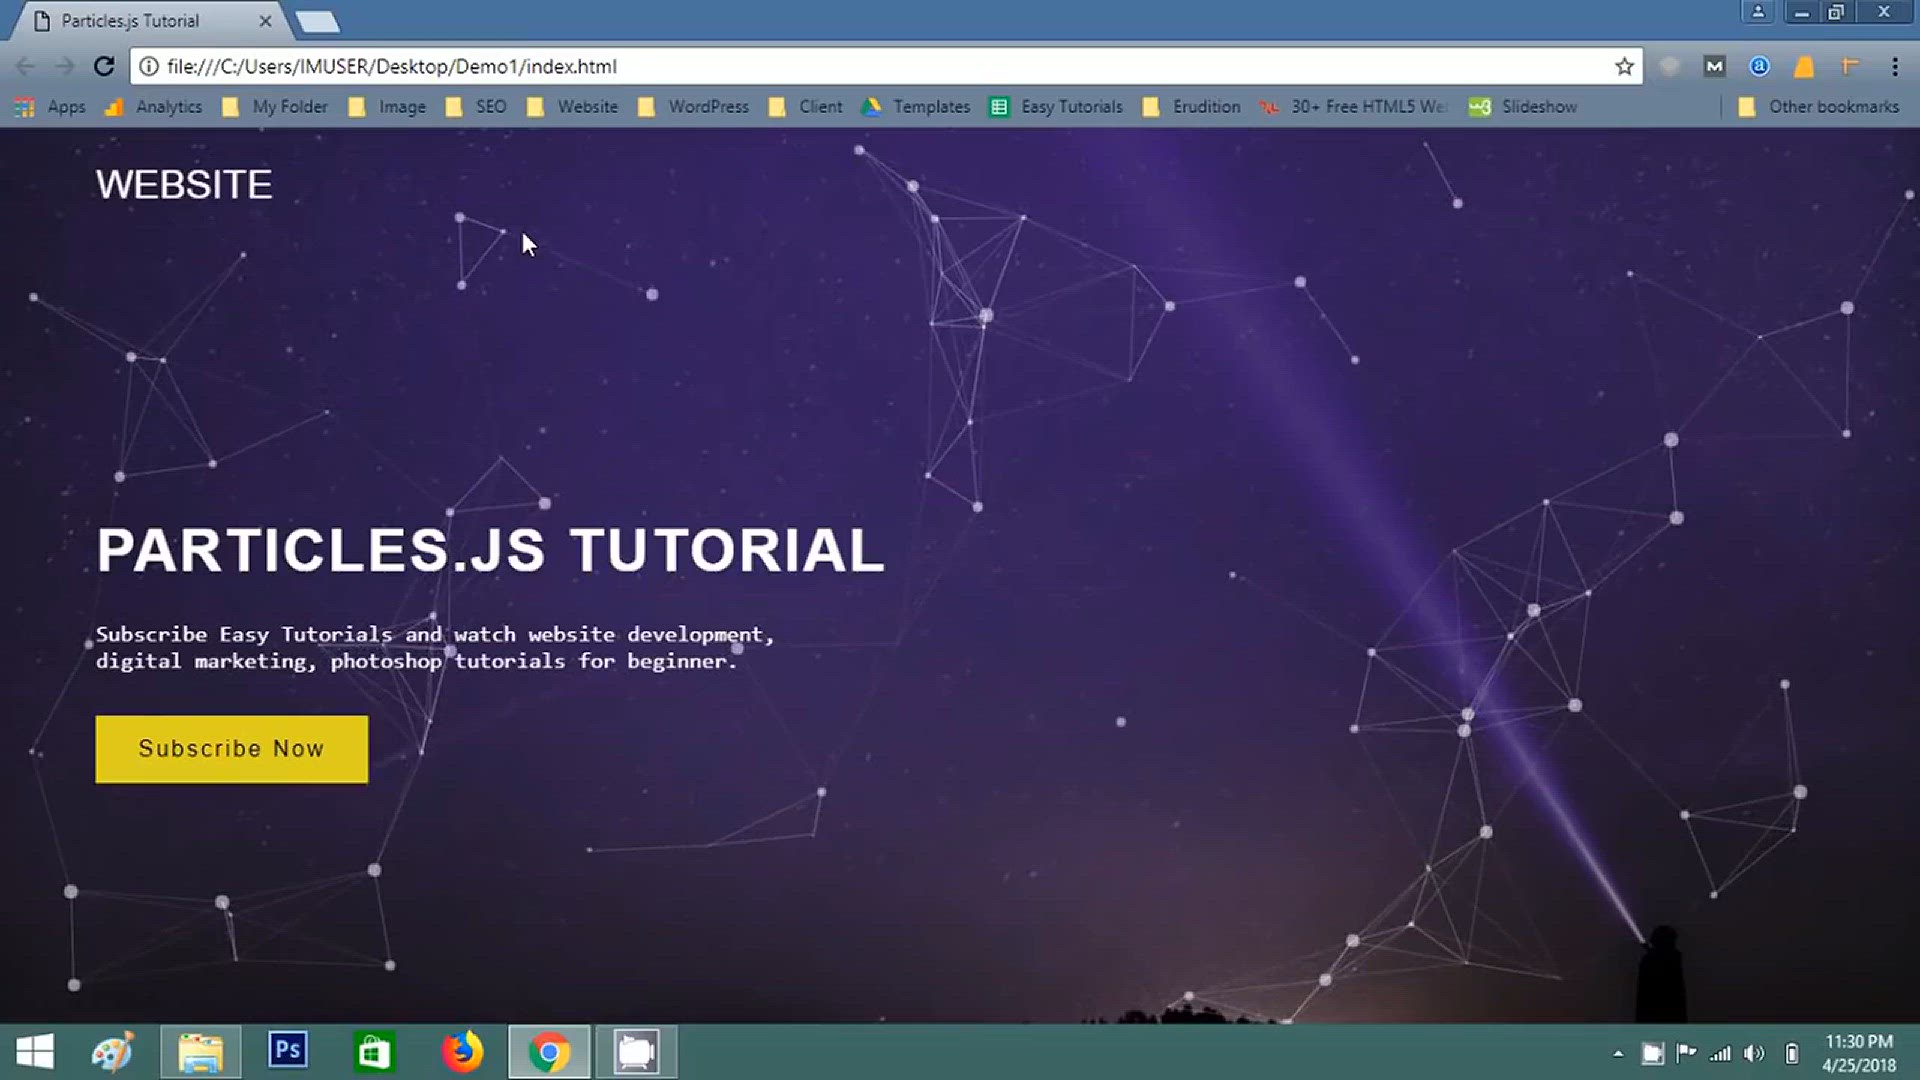Open the volume speaker tray icon
The image size is (1920, 1080).
point(1754,1053)
